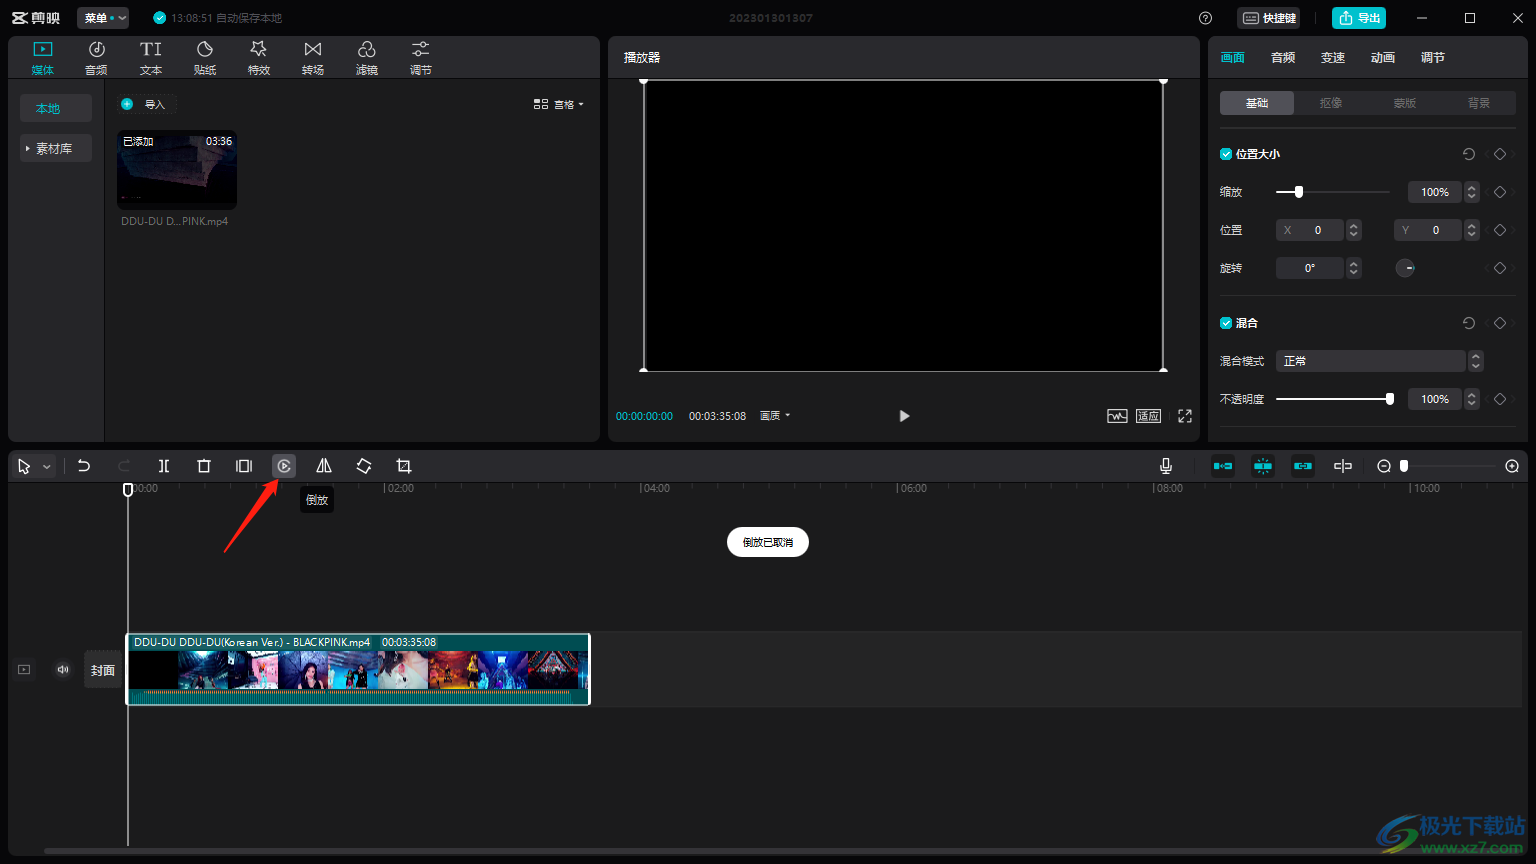Viewport: 1536px width, 864px height.
Task: Open the 贴纸 stickers tab
Action: (x=205, y=58)
